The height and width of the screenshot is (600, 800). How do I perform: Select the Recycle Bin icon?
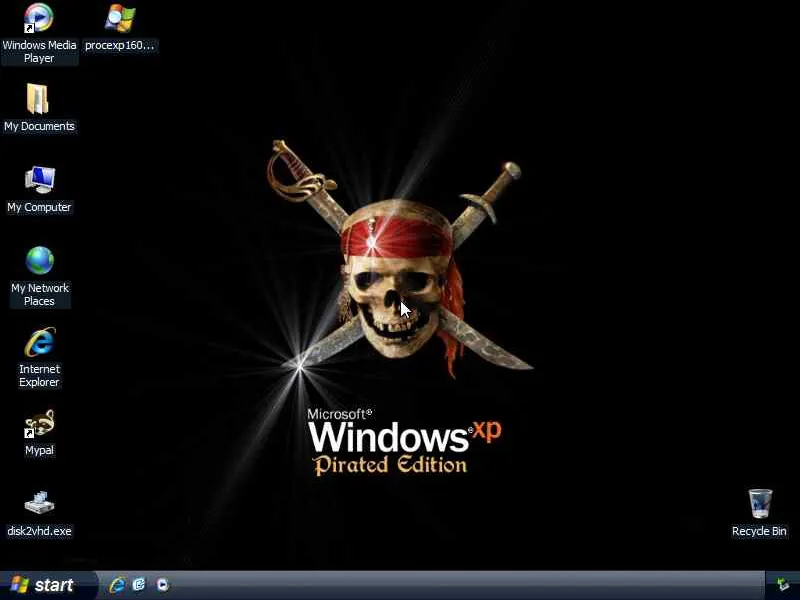click(760, 504)
